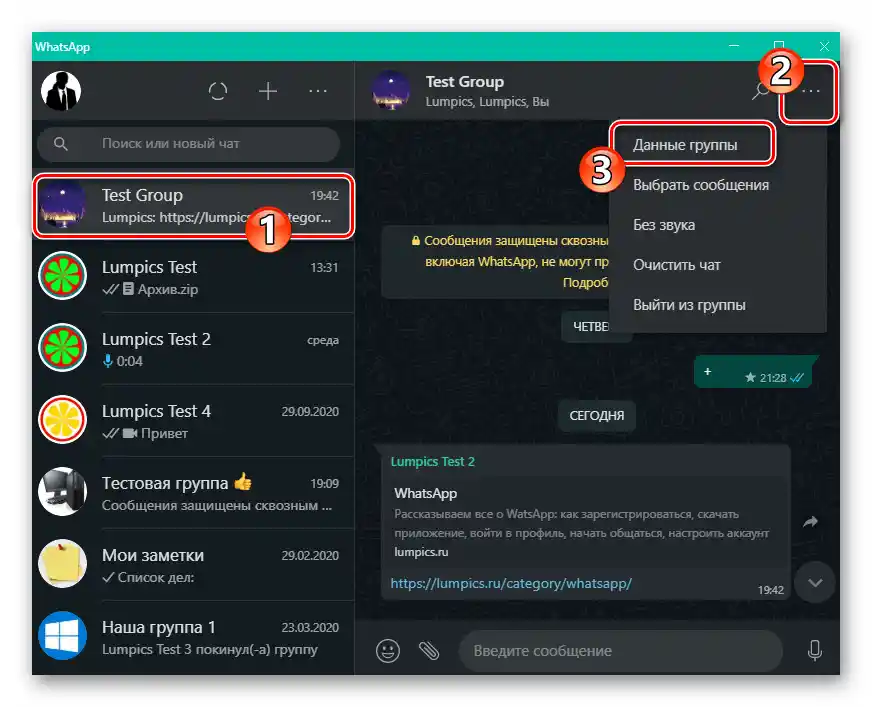The height and width of the screenshot is (707, 872).
Task: Click the Lumpics Test 2 sender name
Action: pos(433,462)
